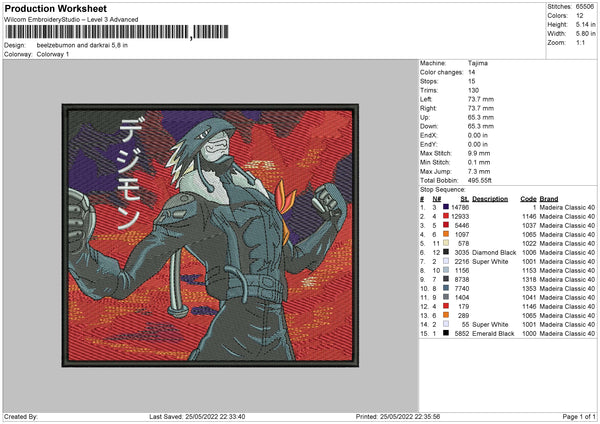The height and width of the screenshot is (424, 600).
Task: Pick the Super White swatch with 55 stitches
Action: tap(446, 324)
